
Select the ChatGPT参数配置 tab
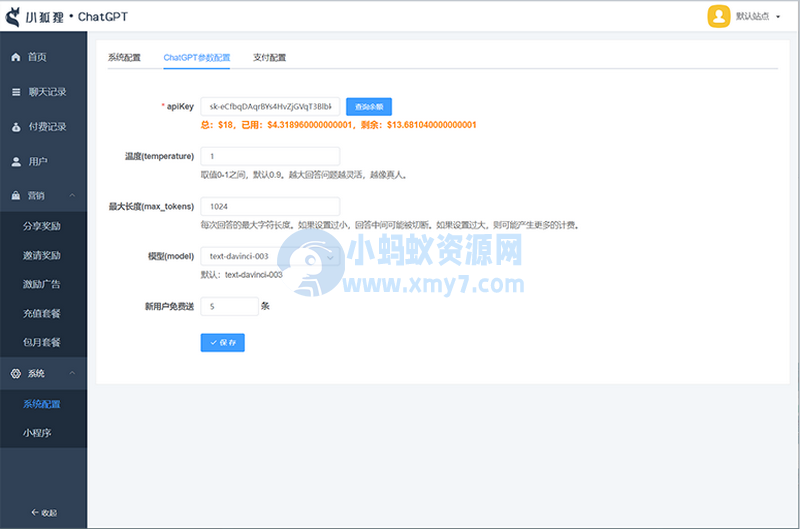pos(196,58)
